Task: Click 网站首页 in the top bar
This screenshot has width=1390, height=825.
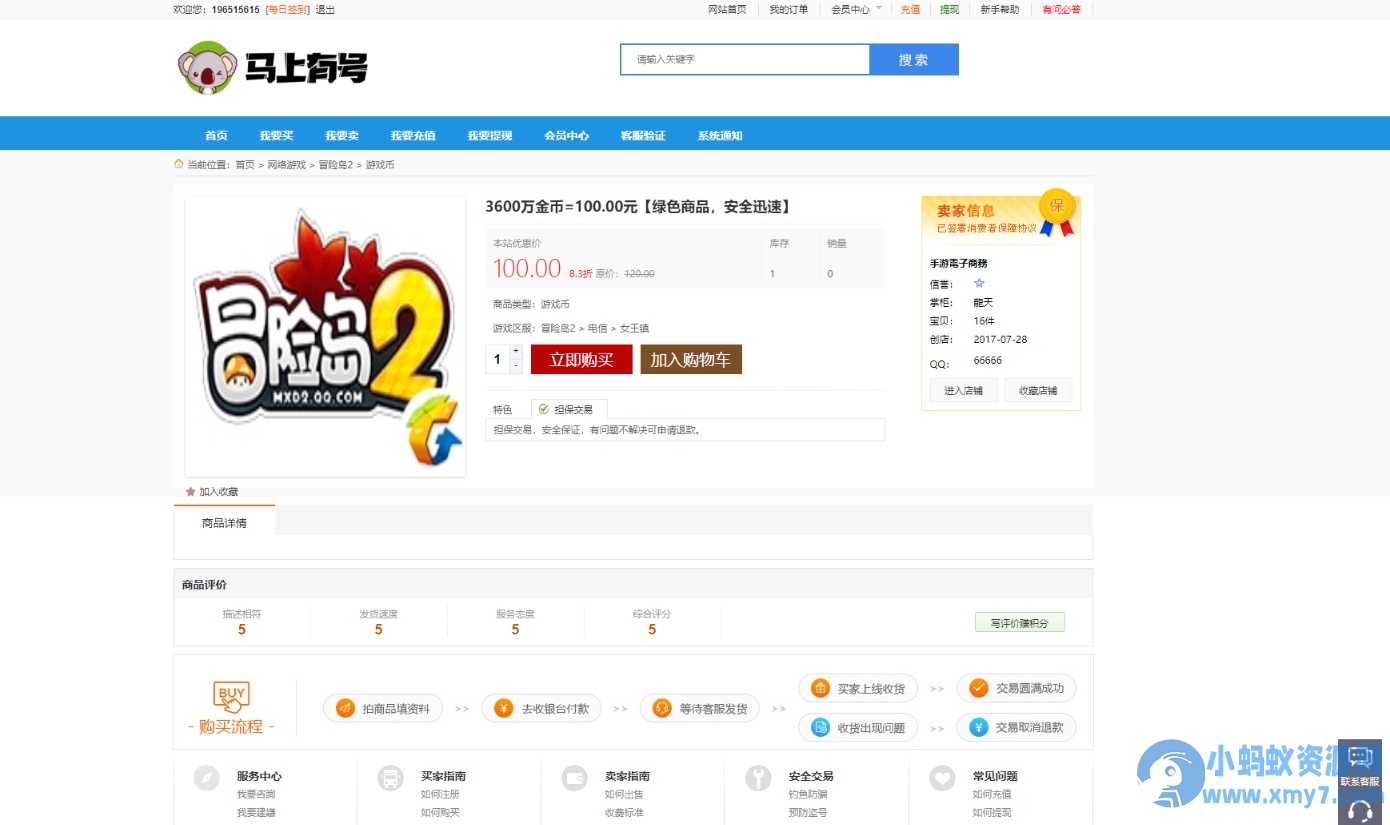Action: 727,9
